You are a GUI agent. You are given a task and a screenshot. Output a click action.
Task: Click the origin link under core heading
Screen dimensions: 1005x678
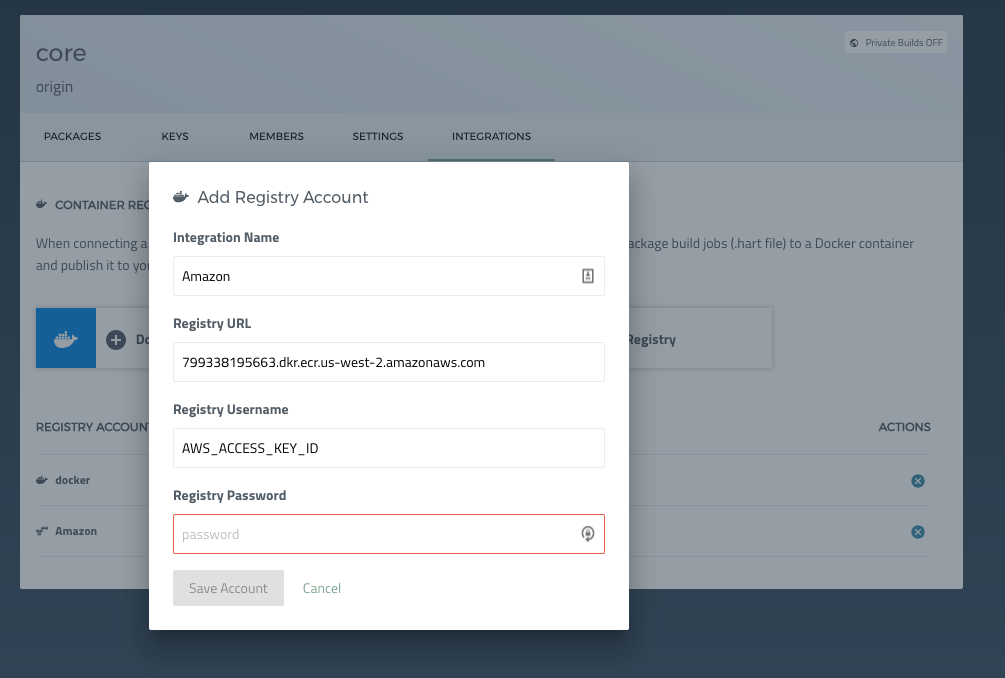[x=55, y=87]
